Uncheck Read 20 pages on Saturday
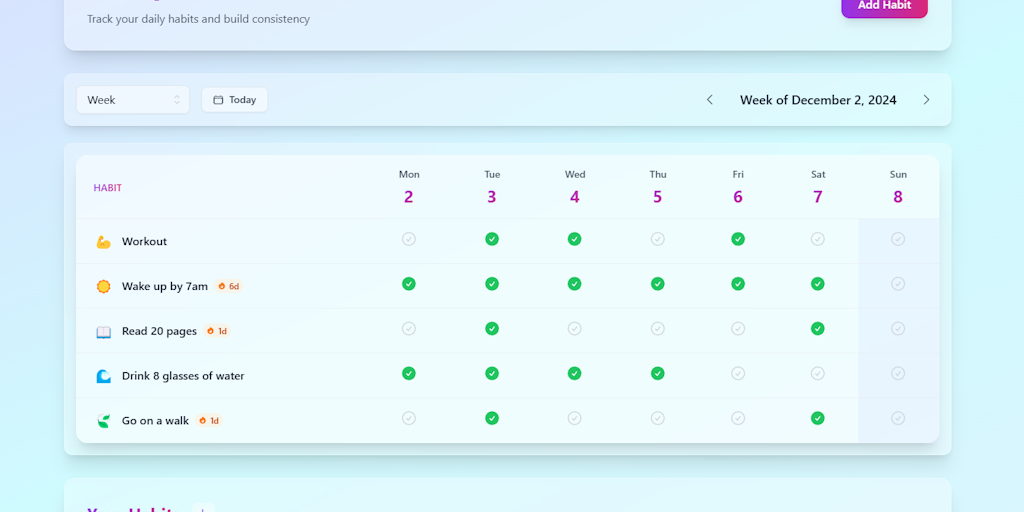Viewport: 1024px width, 512px height. point(818,328)
